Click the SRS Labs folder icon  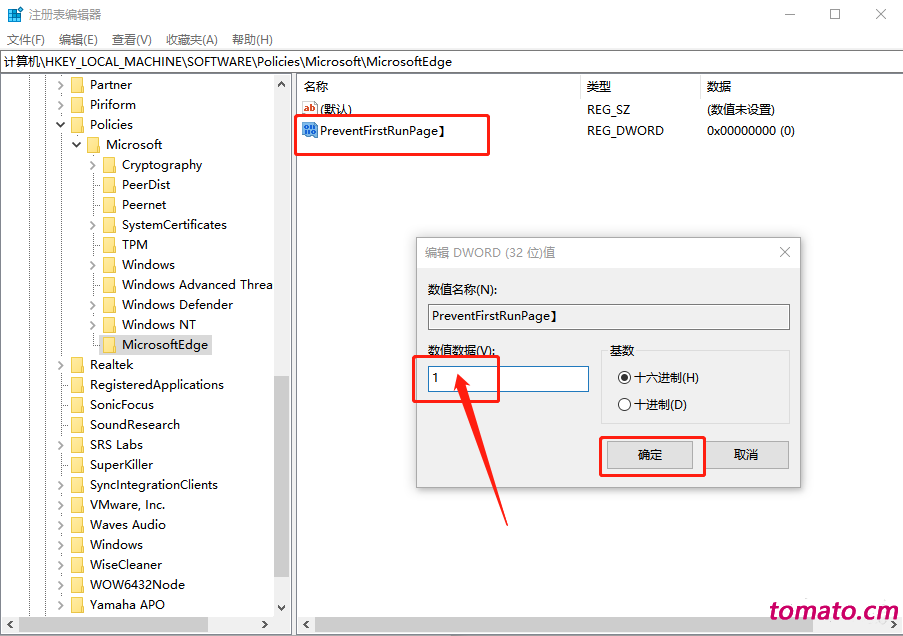click(77, 445)
